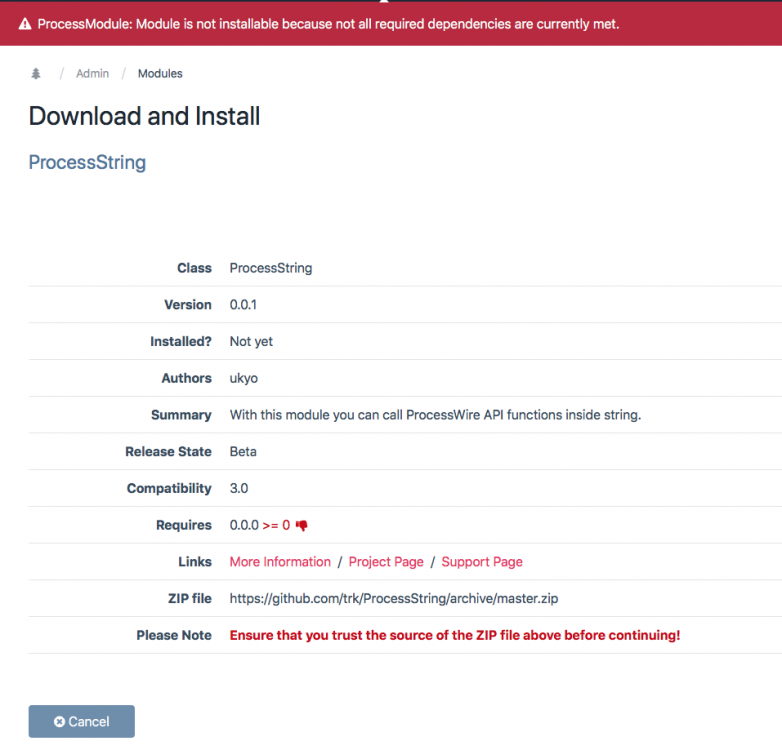Click the 'Not yet' installed status

(251, 341)
